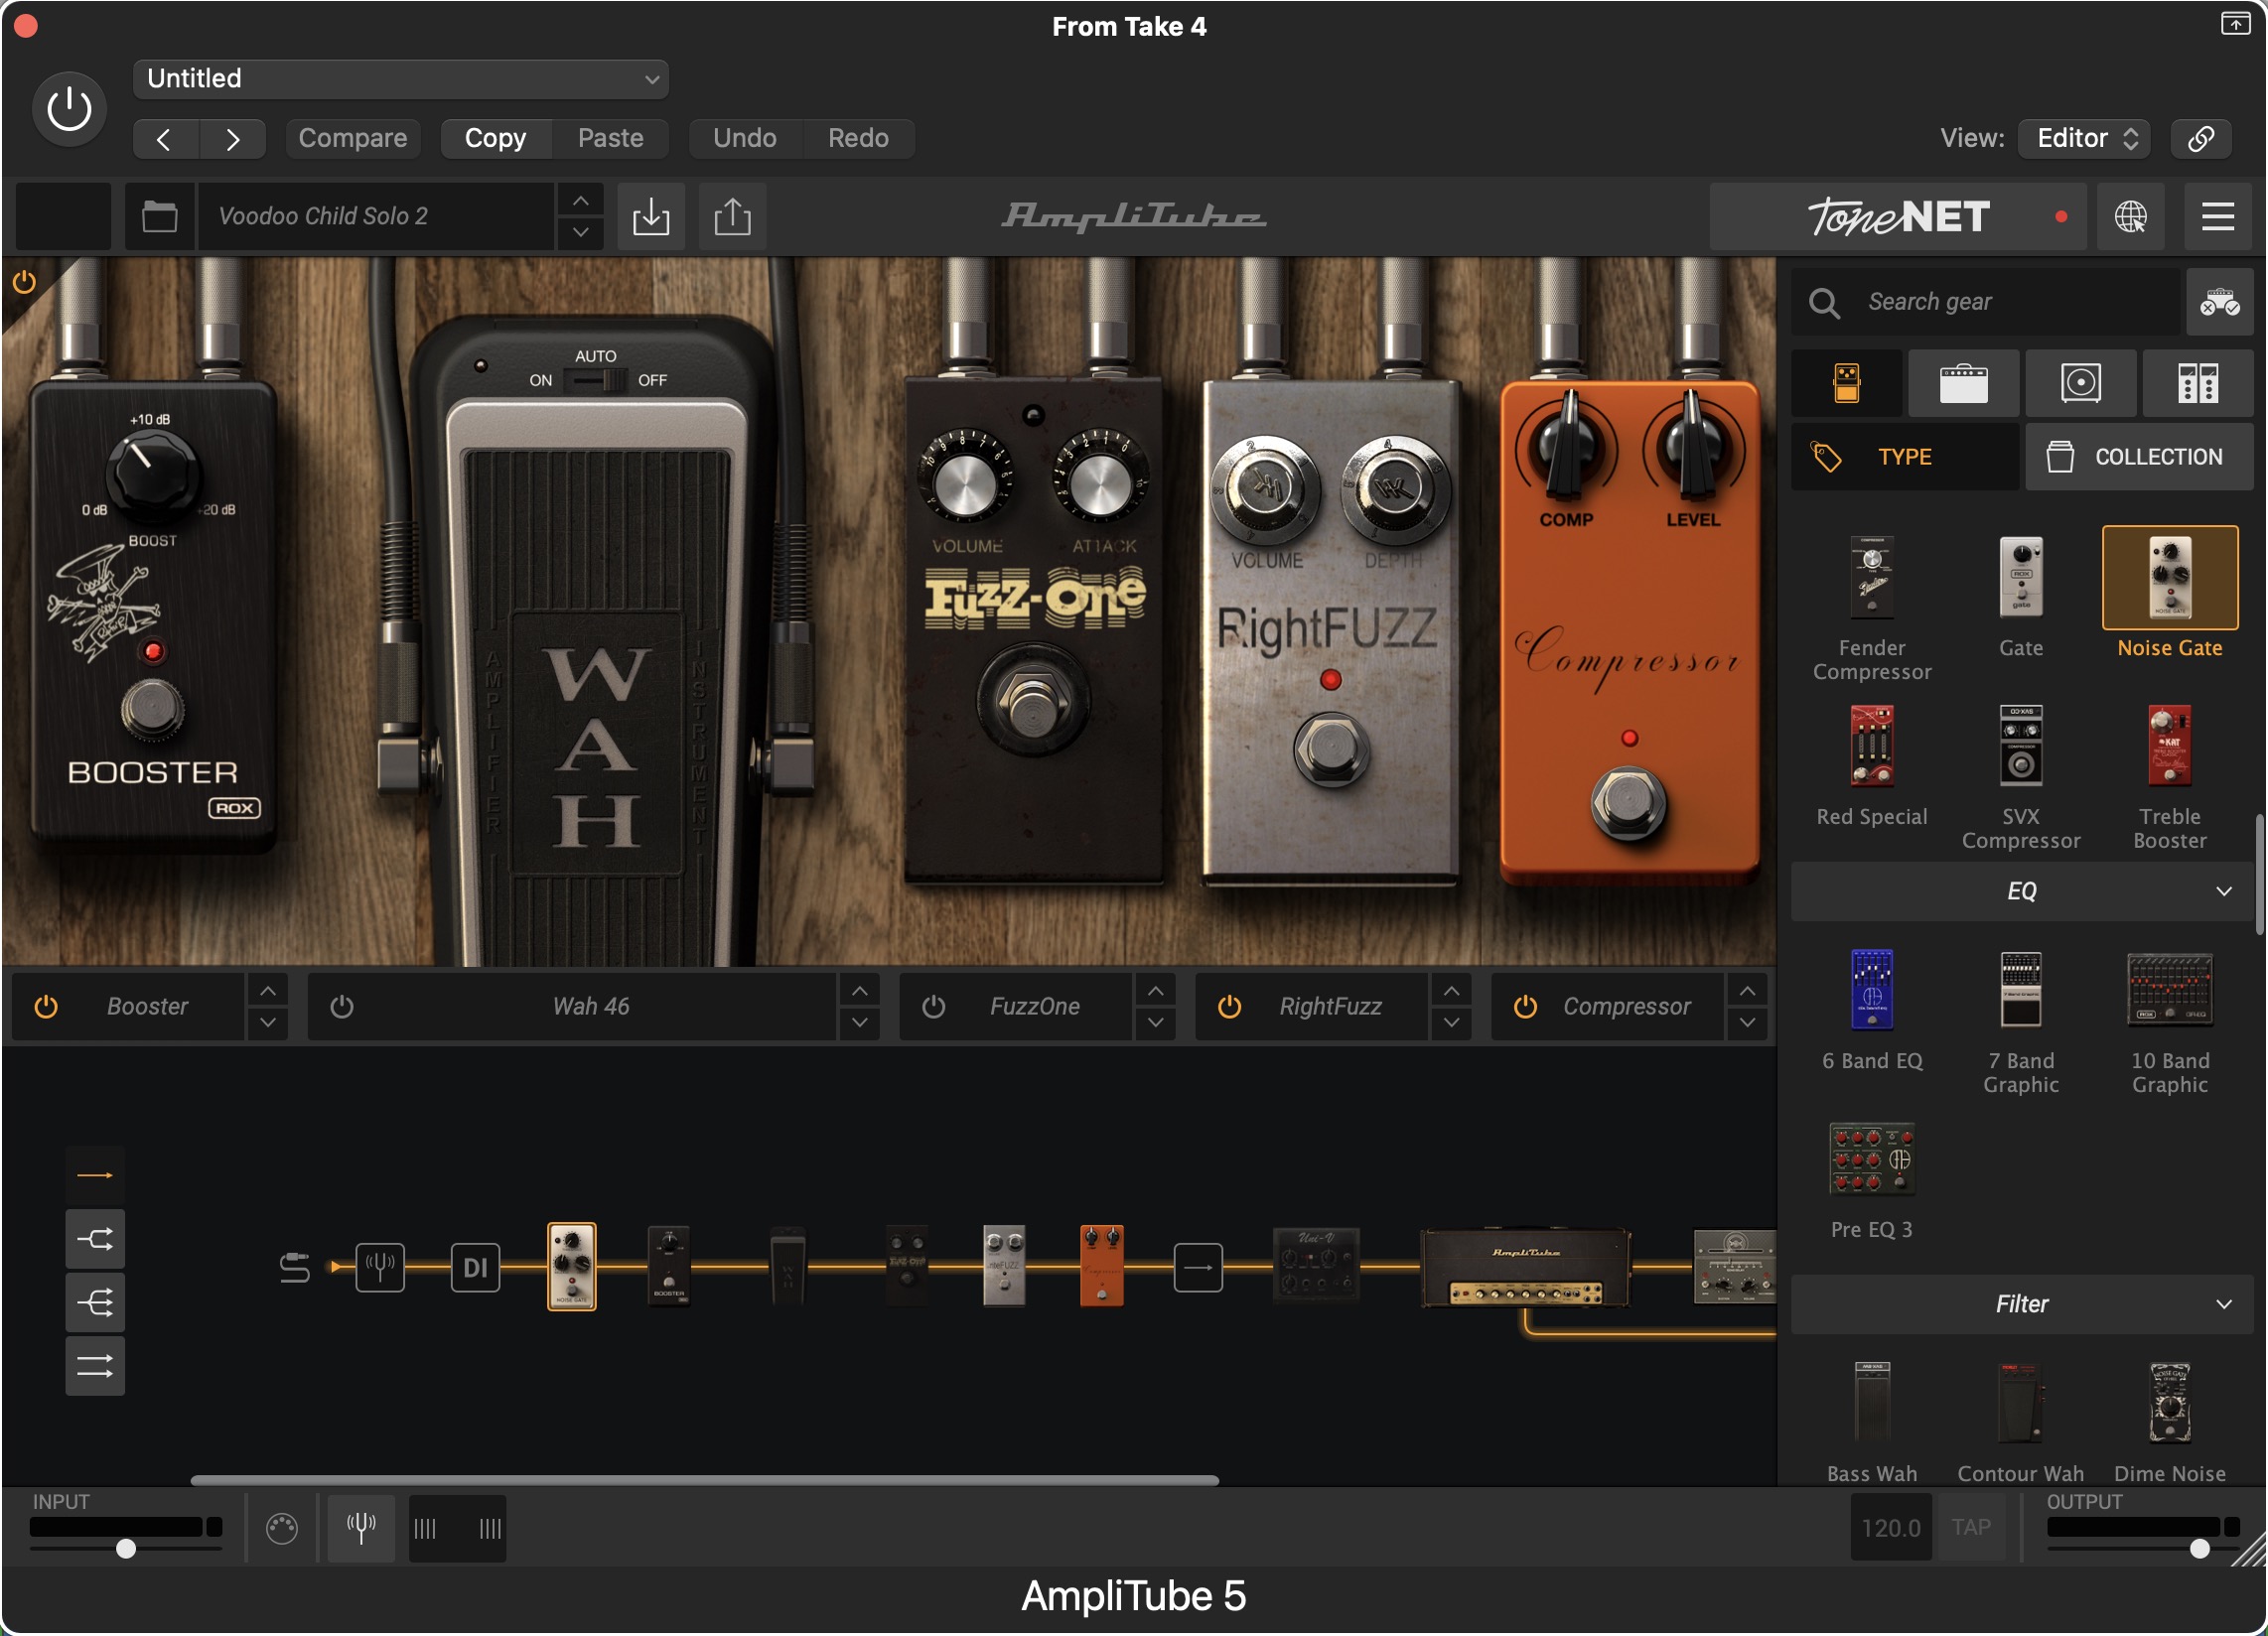
Task: Stomp the Booster footswitch
Action: tap(152, 709)
